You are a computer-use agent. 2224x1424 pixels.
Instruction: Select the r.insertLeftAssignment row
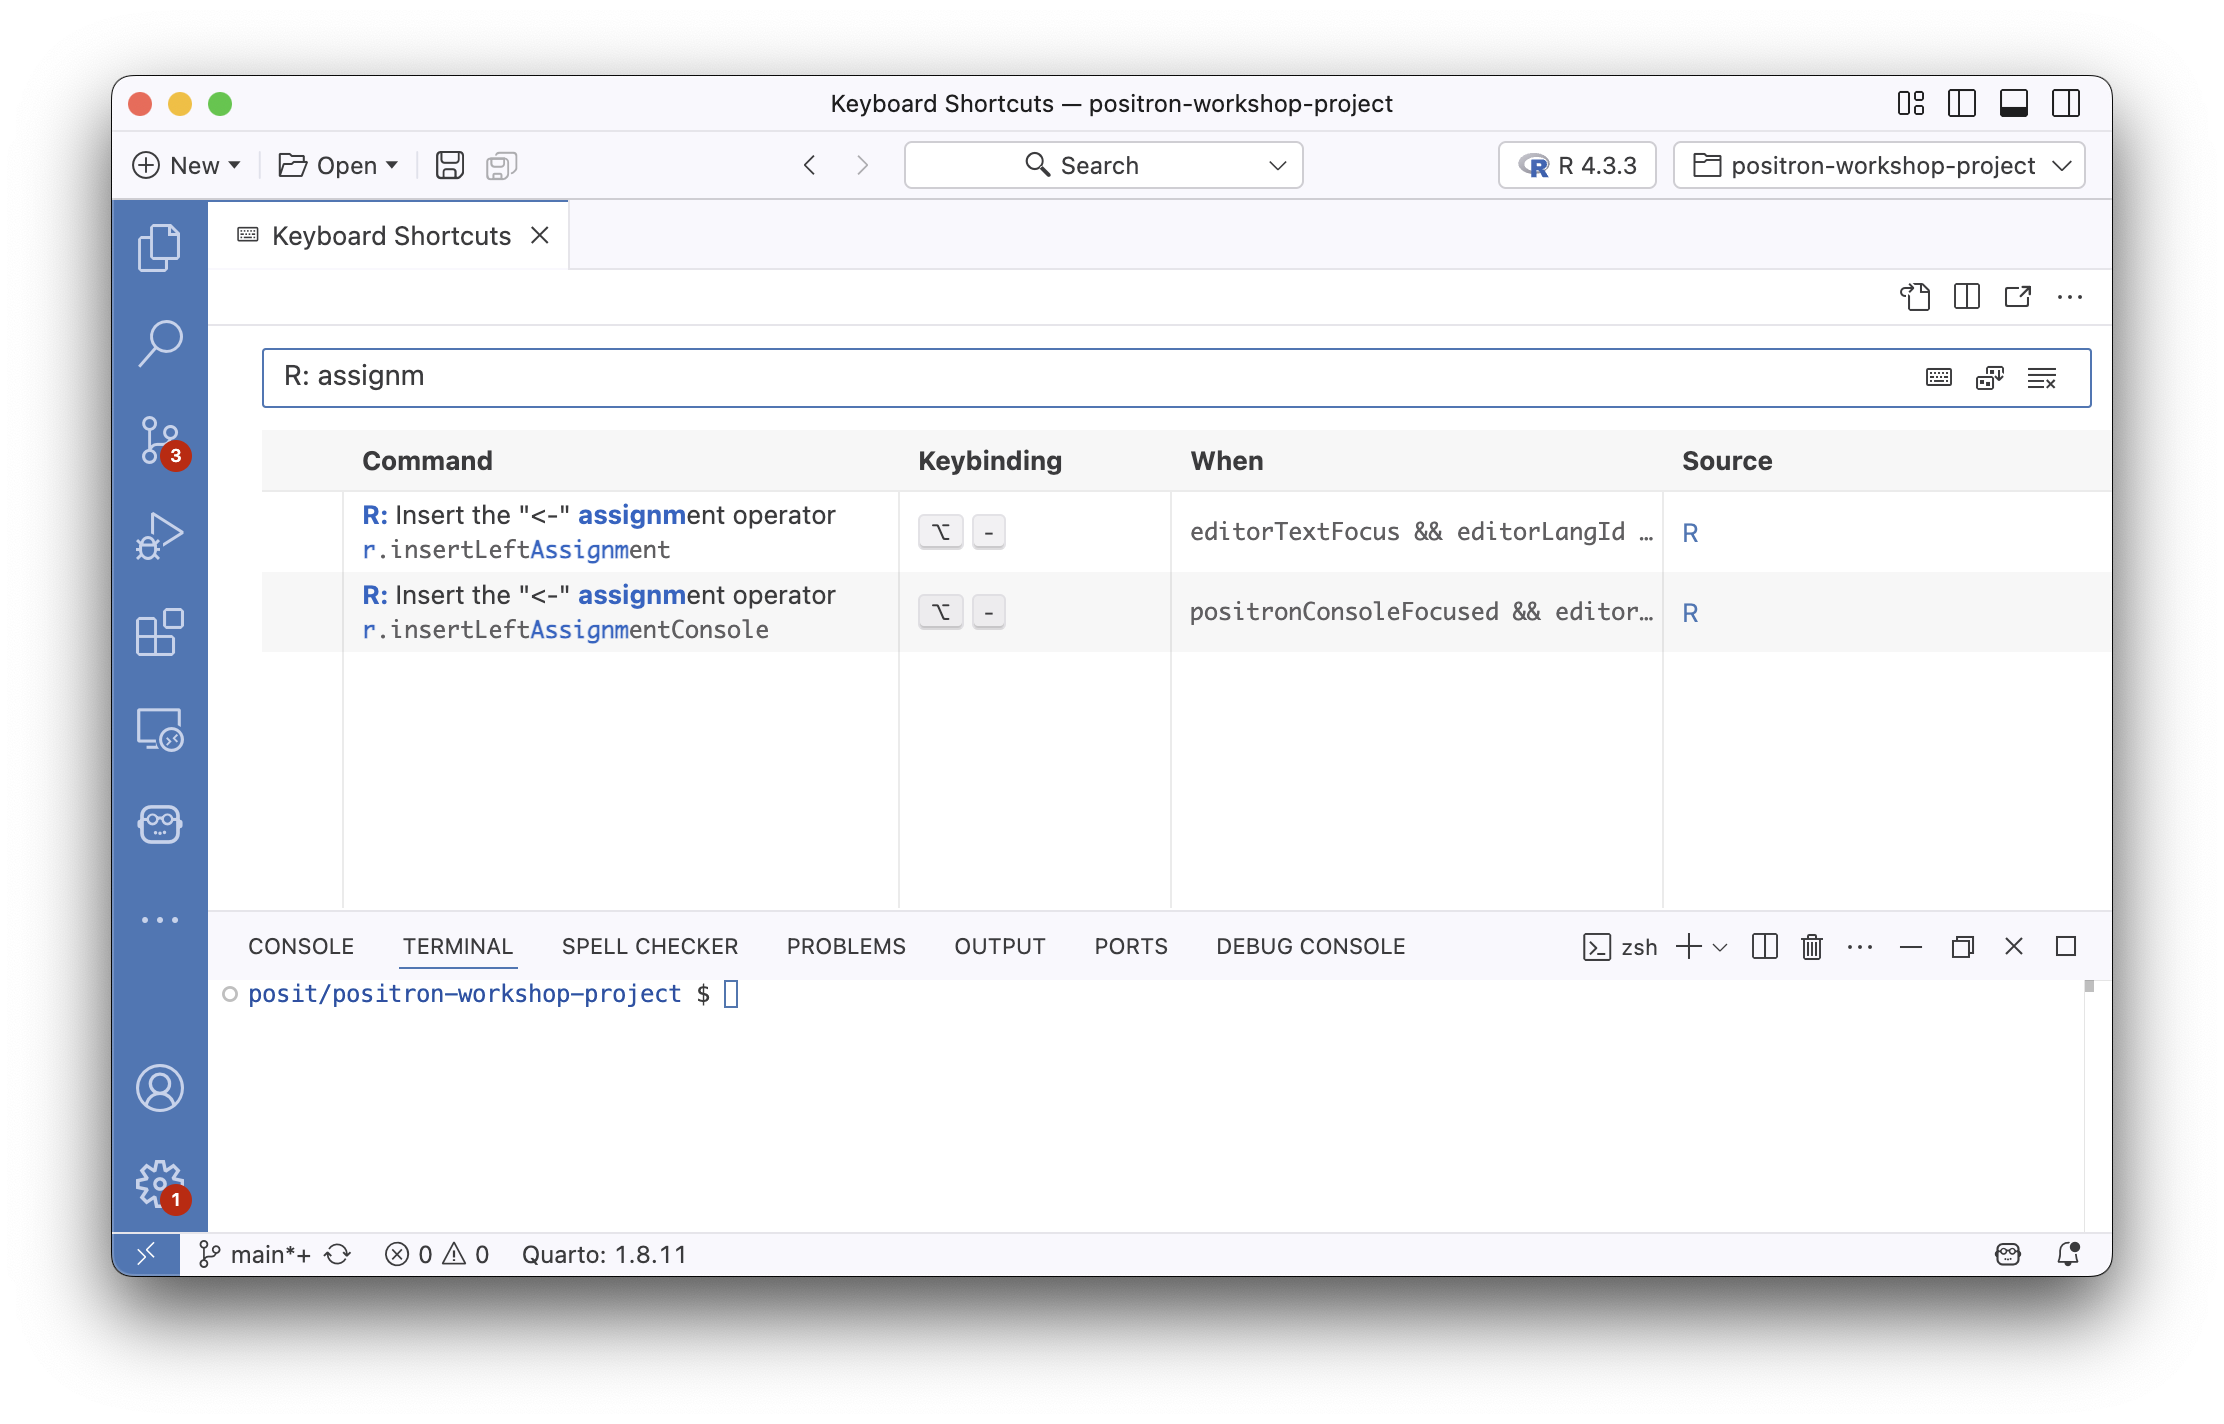coord(1186,532)
